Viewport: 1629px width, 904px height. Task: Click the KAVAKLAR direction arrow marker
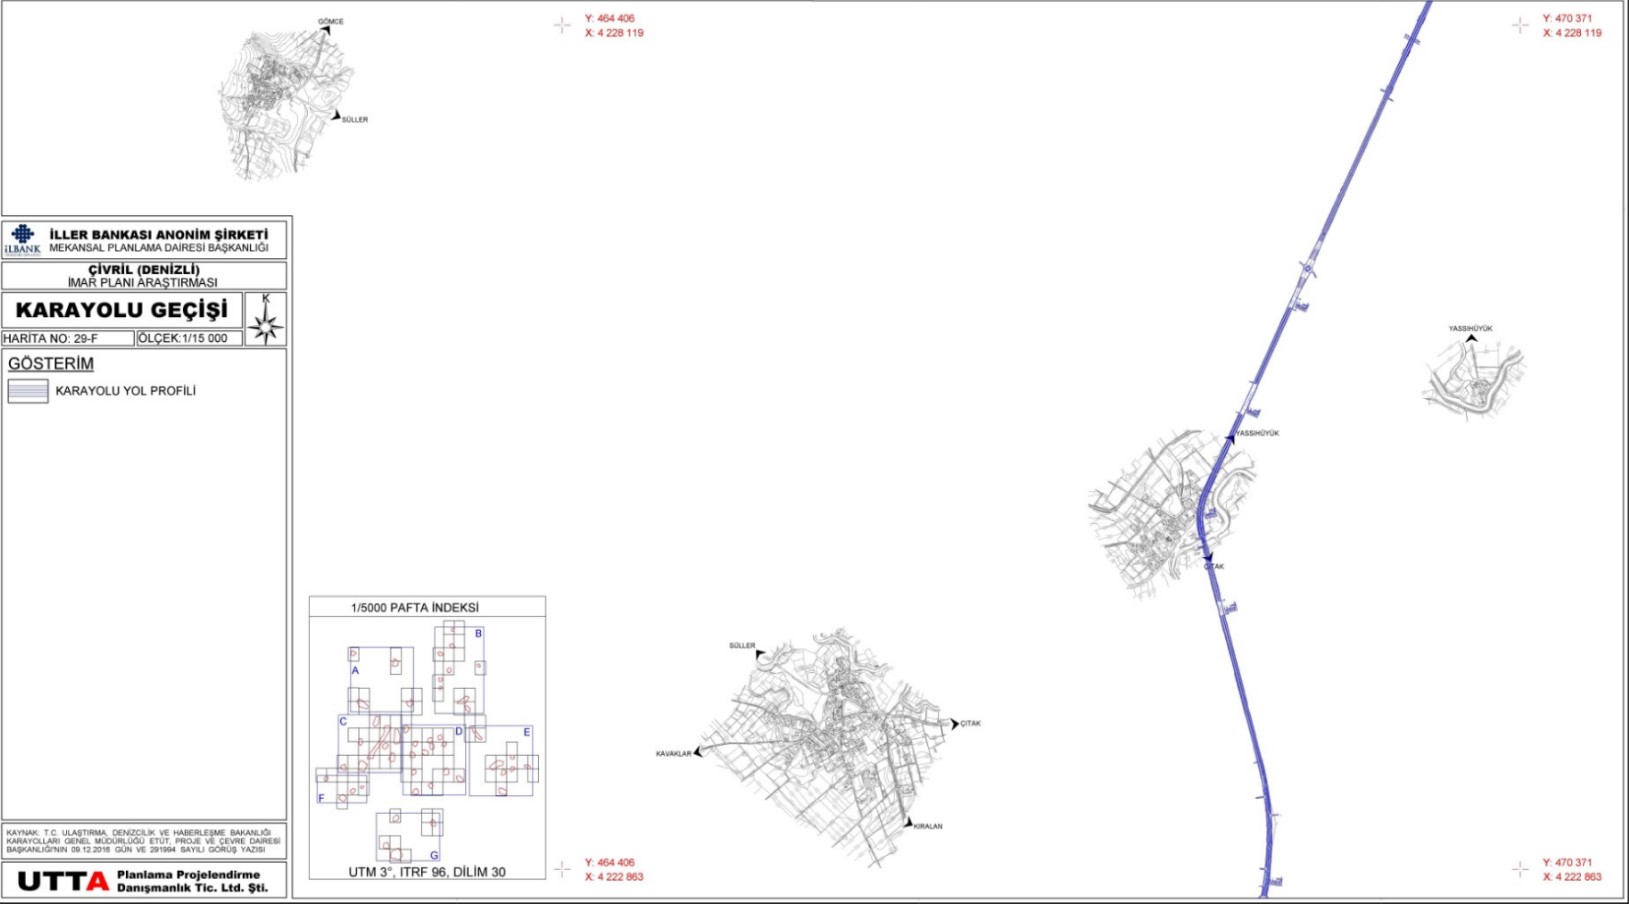pyautogui.click(x=698, y=752)
